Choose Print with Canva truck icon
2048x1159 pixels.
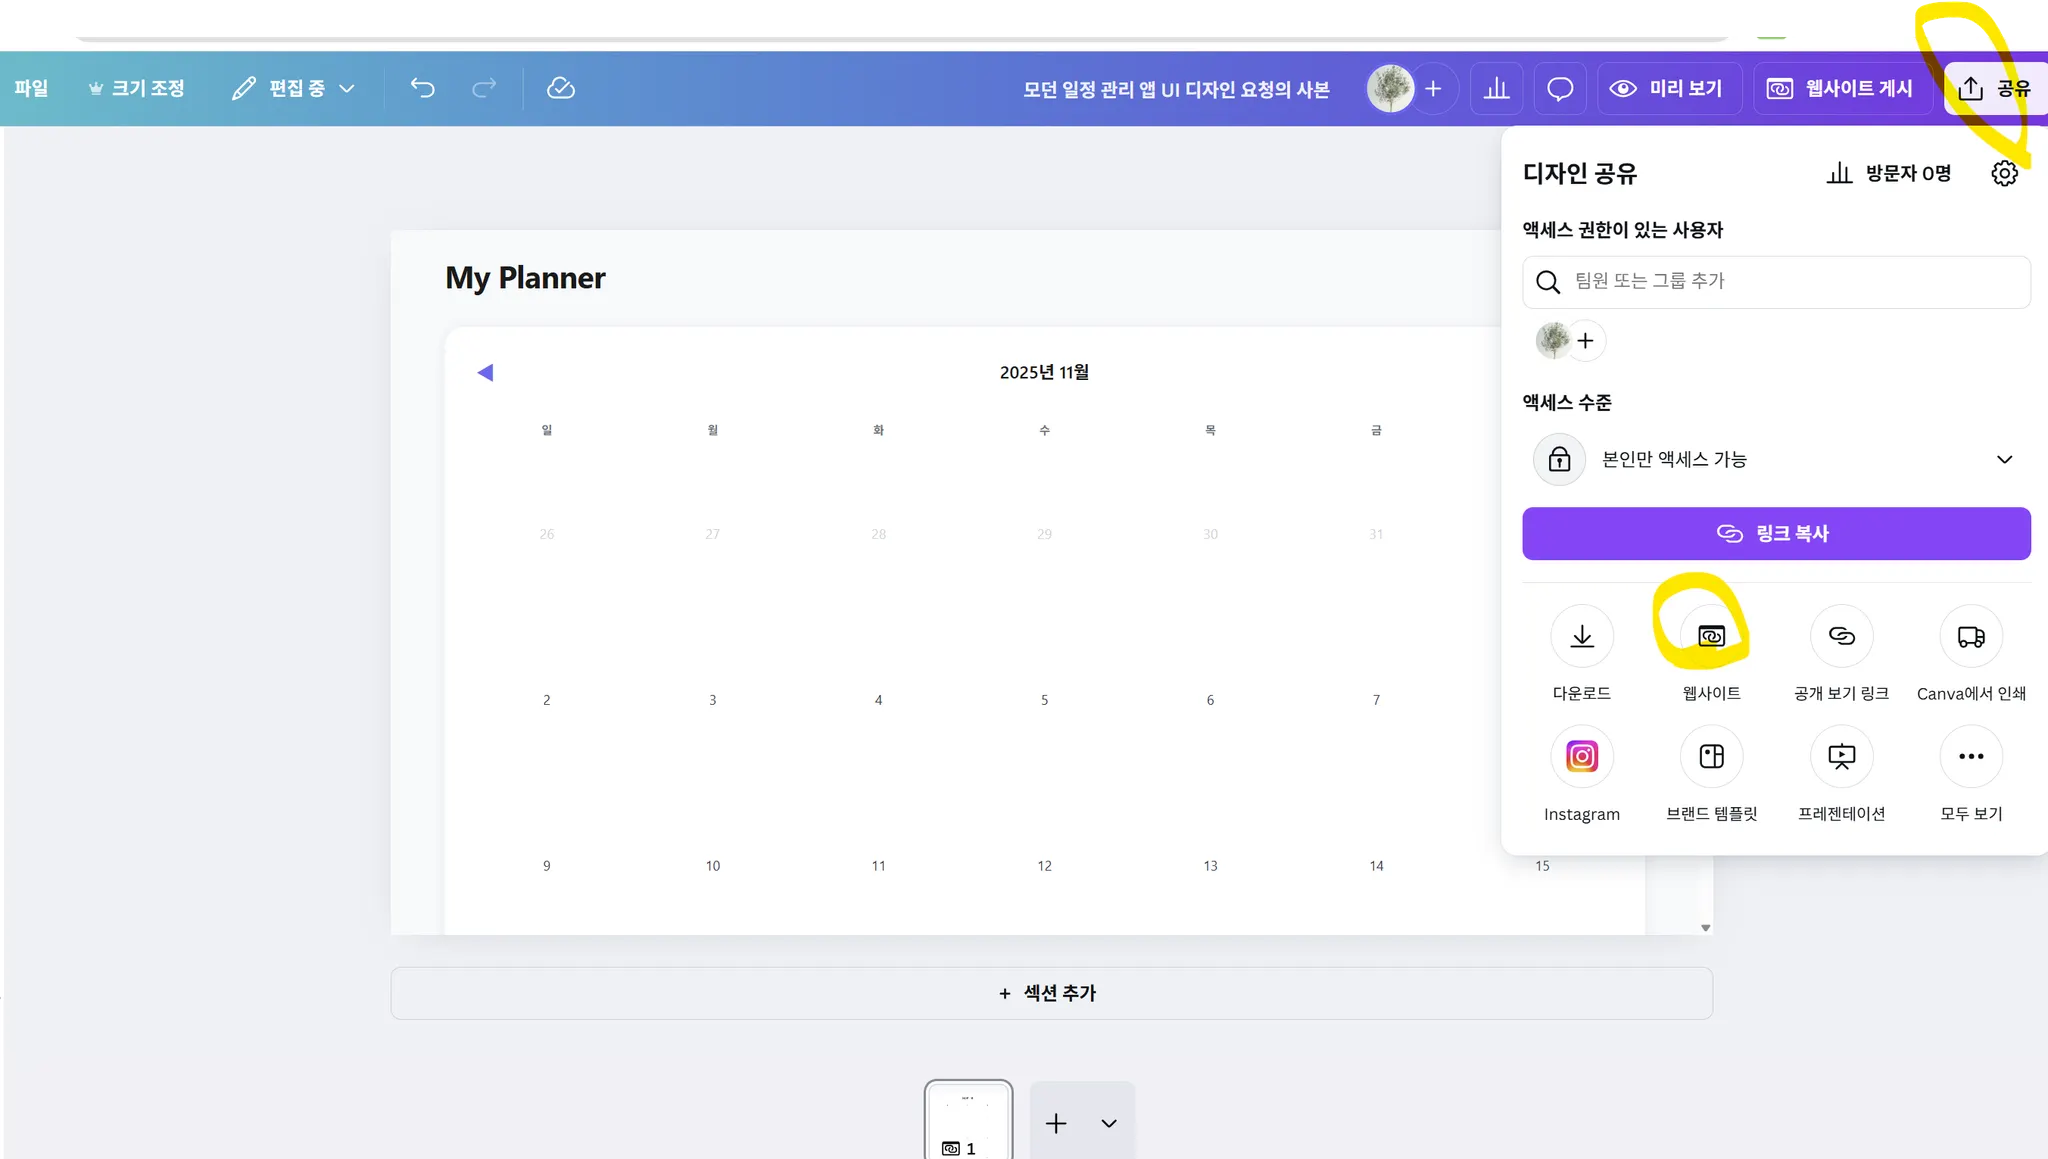pos(1970,636)
